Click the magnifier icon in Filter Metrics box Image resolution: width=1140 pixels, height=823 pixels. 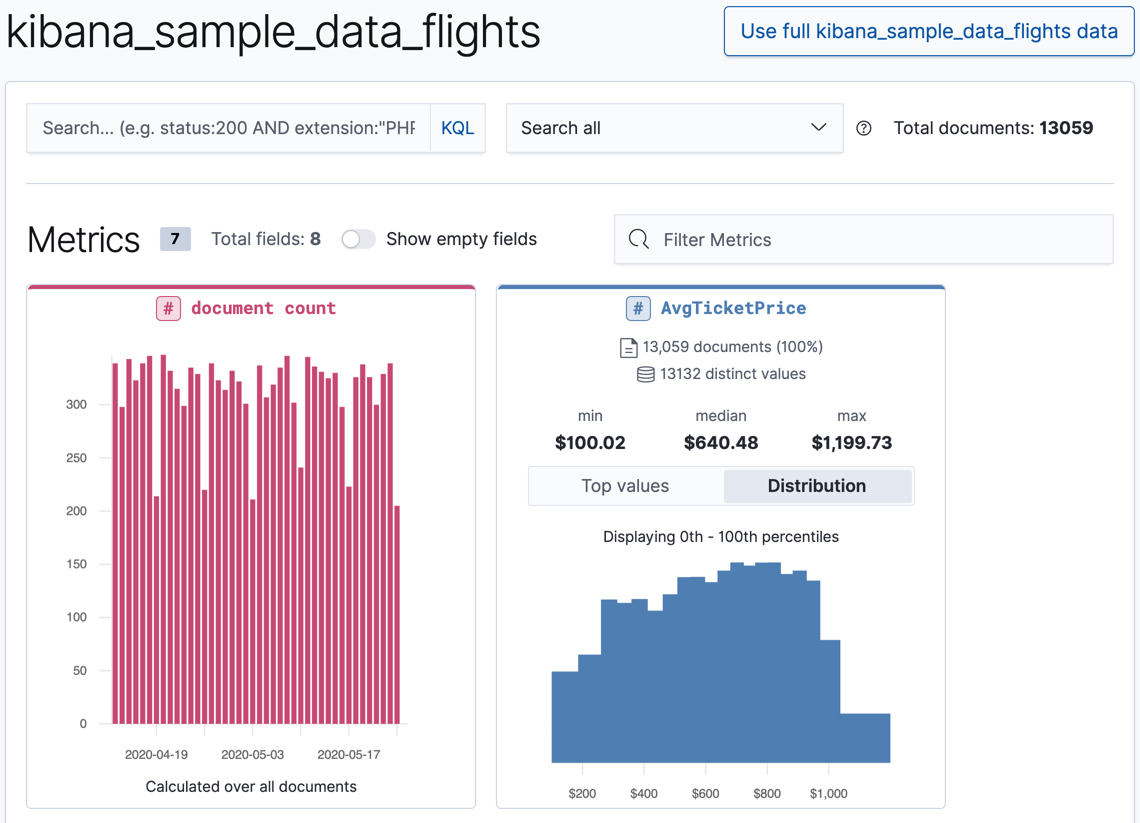click(x=639, y=239)
